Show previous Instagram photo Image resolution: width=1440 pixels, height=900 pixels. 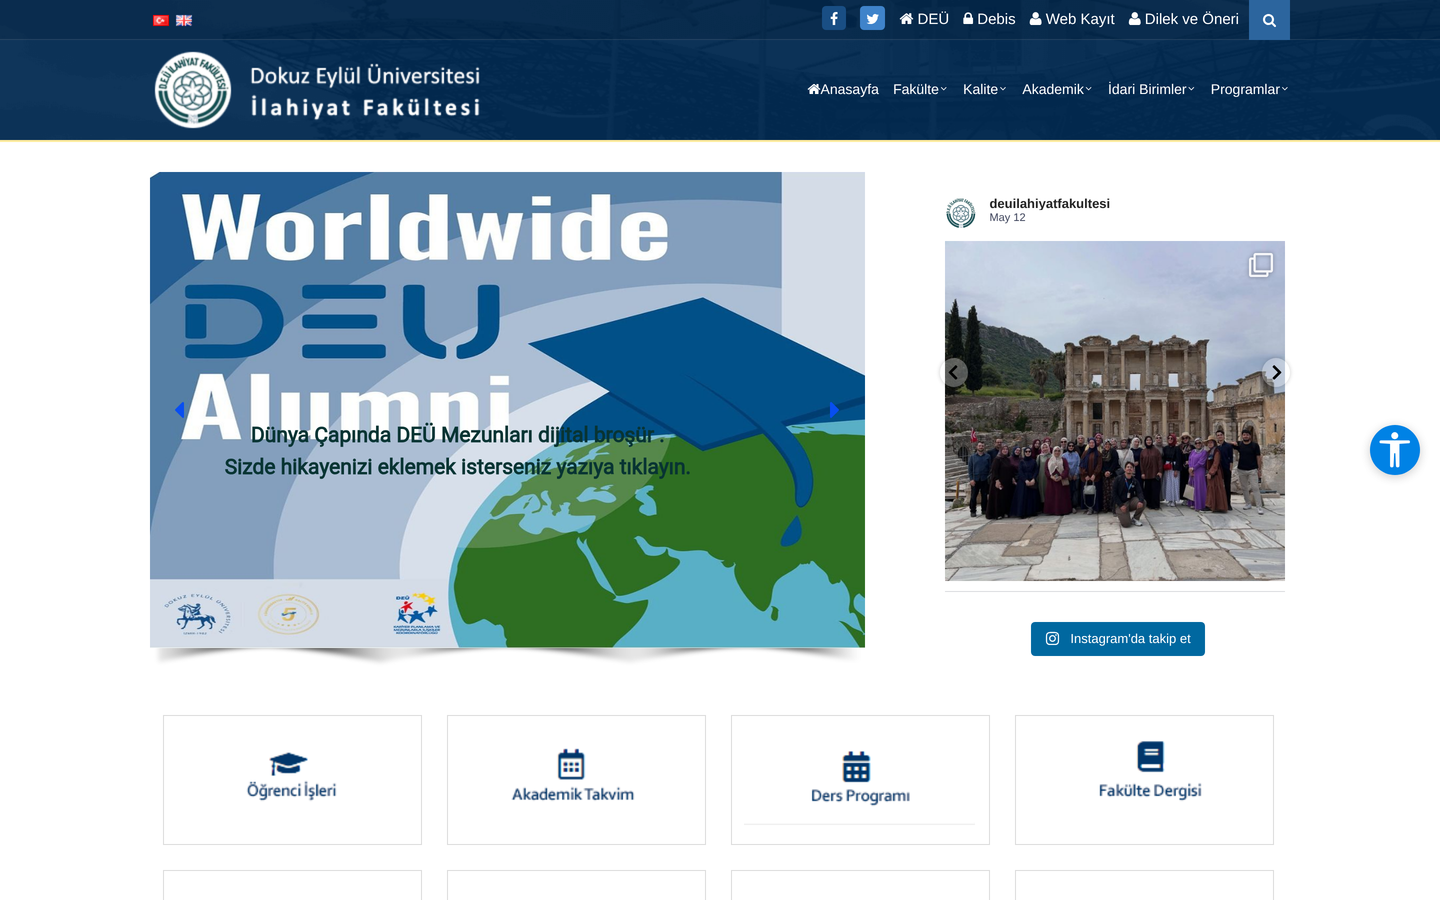[x=954, y=373]
